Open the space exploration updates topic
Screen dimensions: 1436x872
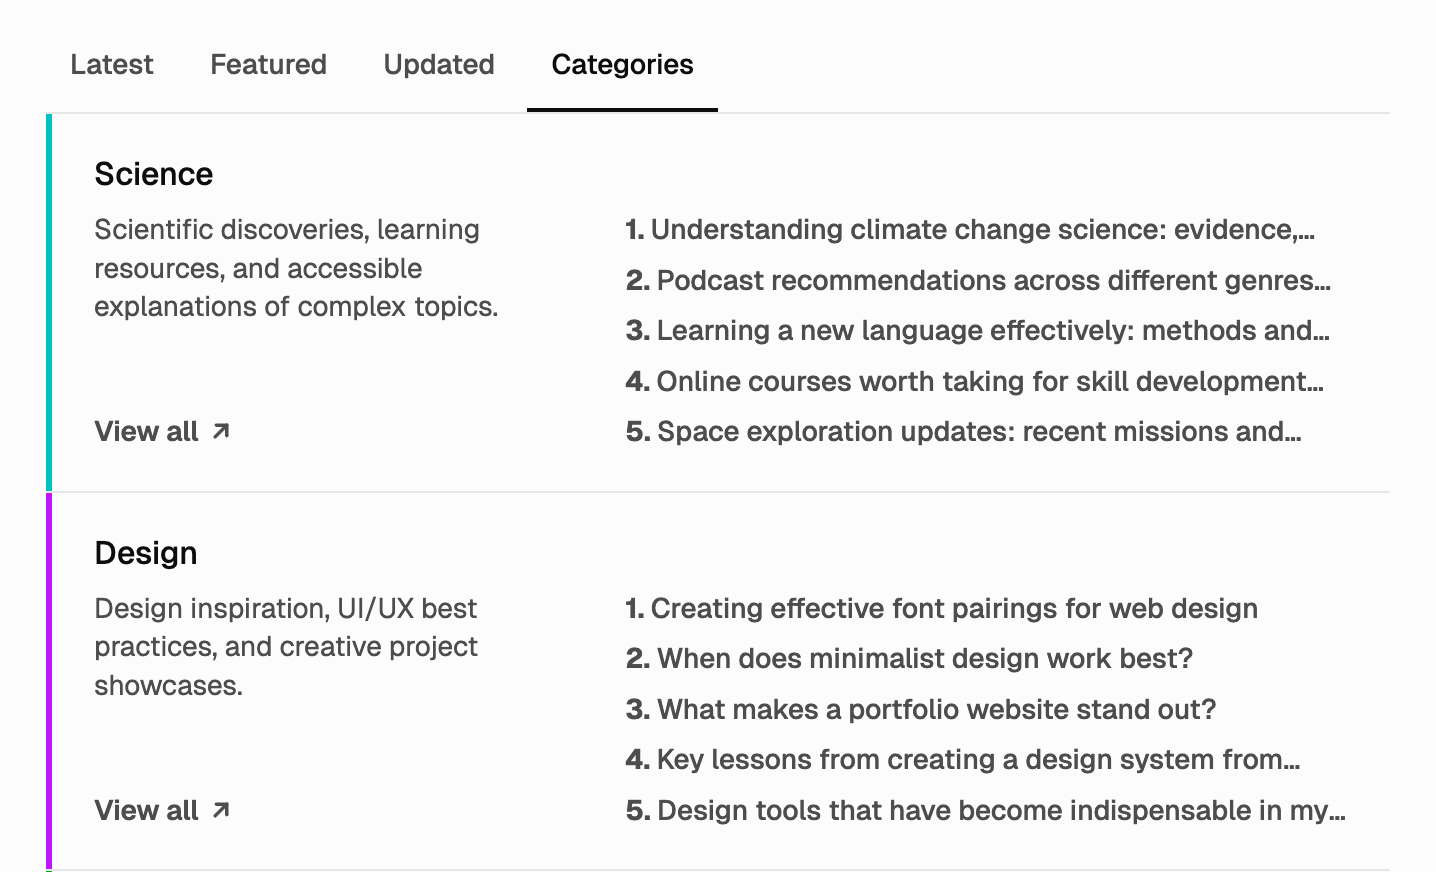click(x=964, y=432)
